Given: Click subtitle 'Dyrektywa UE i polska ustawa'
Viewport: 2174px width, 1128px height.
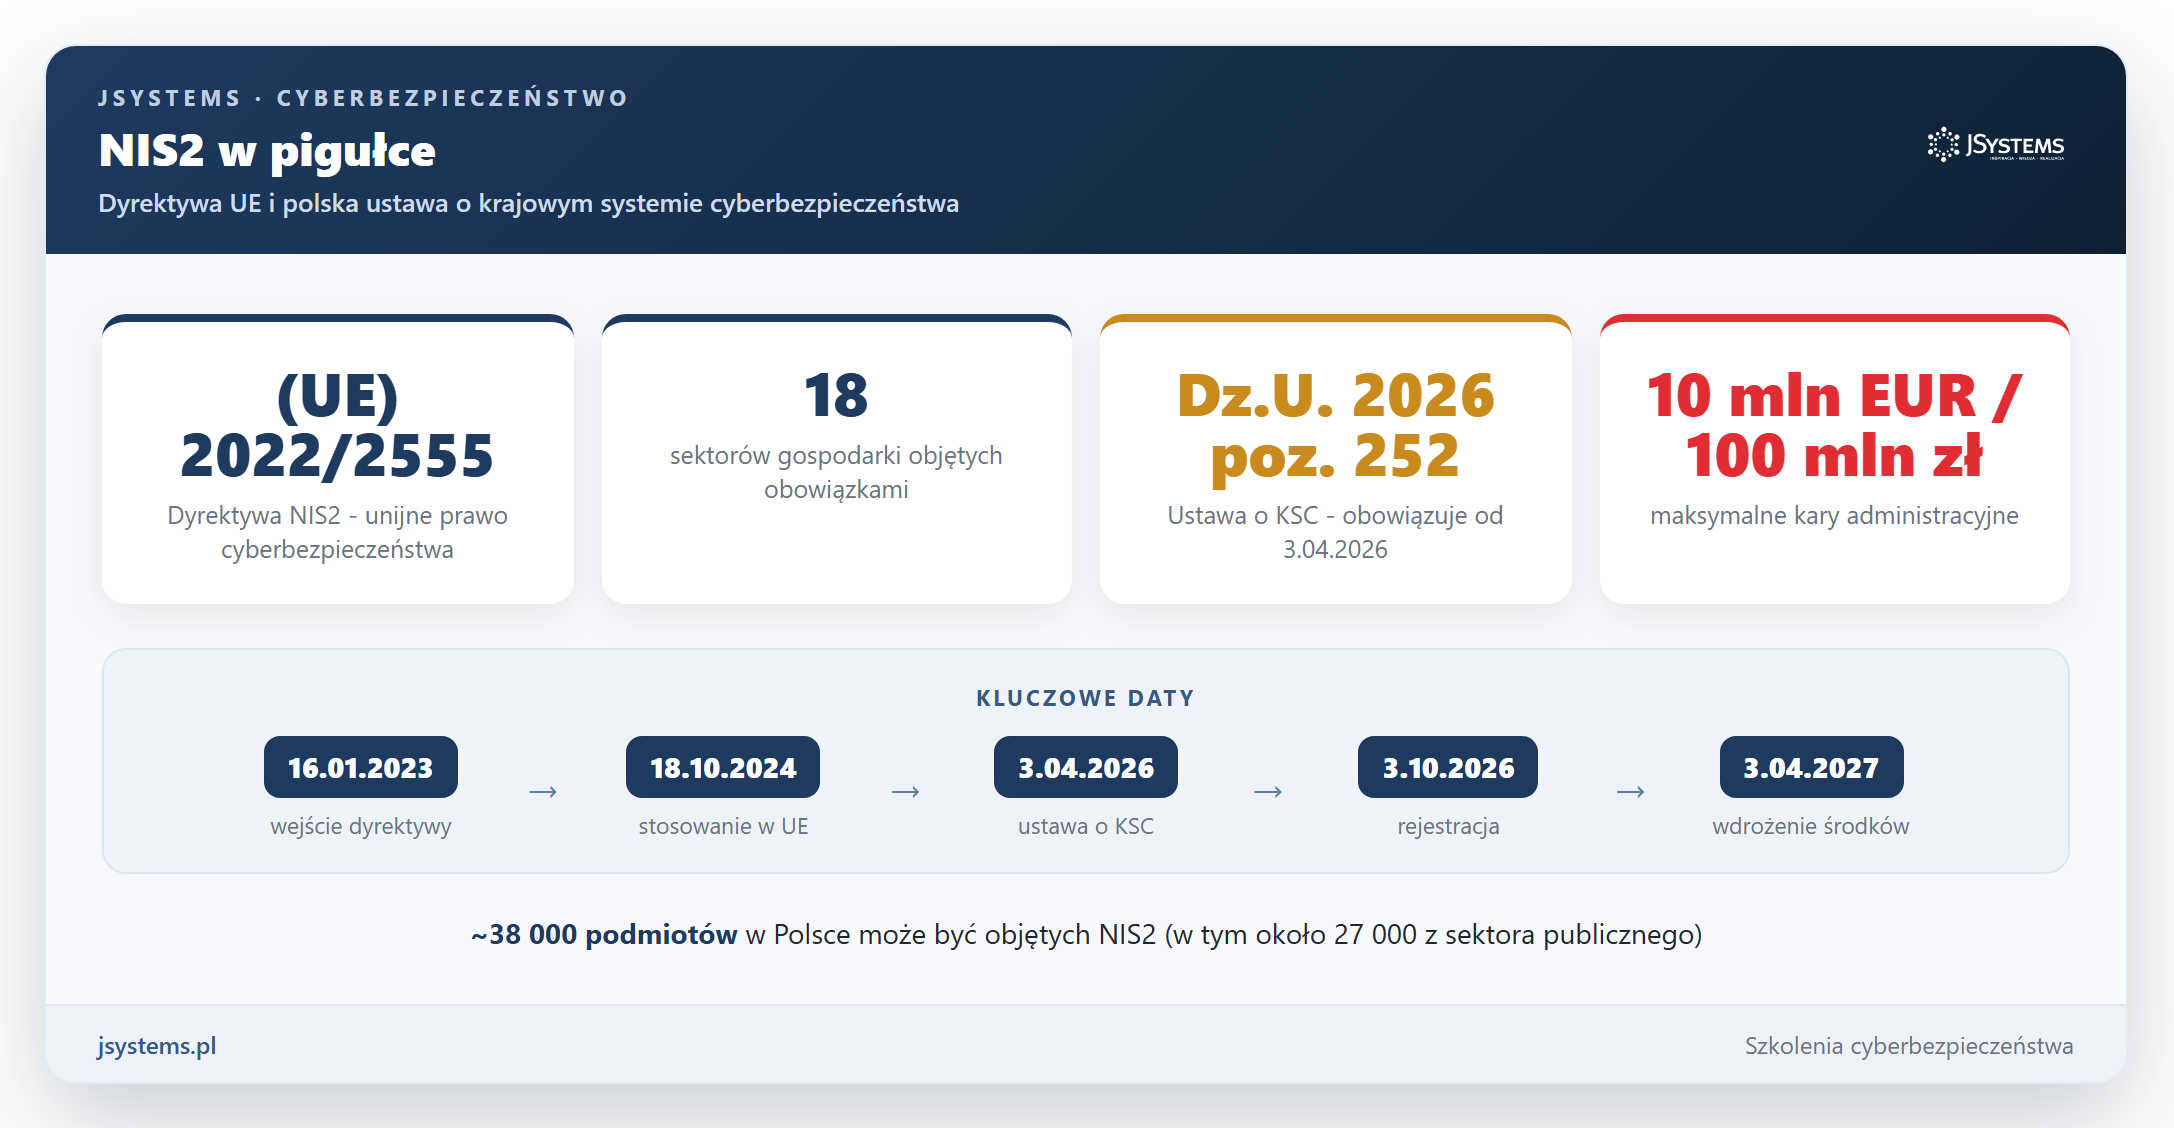Looking at the screenshot, I should [528, 203].
